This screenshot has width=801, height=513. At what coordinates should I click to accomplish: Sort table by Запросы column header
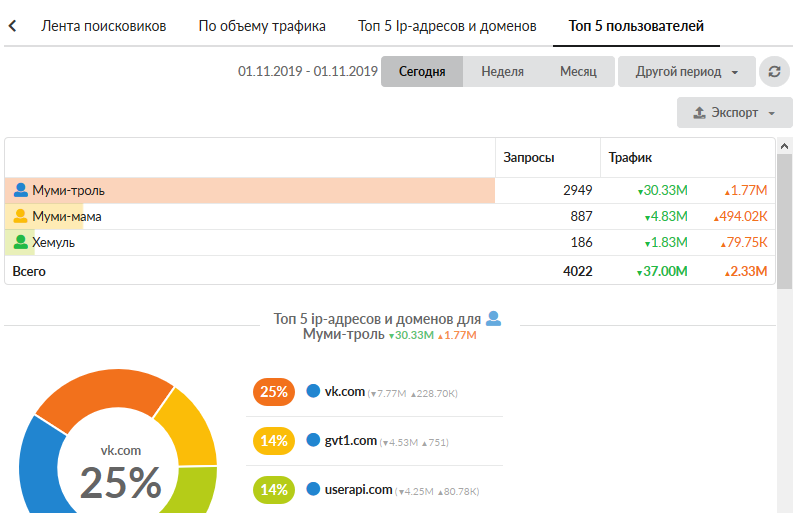(x=529, y=158)
